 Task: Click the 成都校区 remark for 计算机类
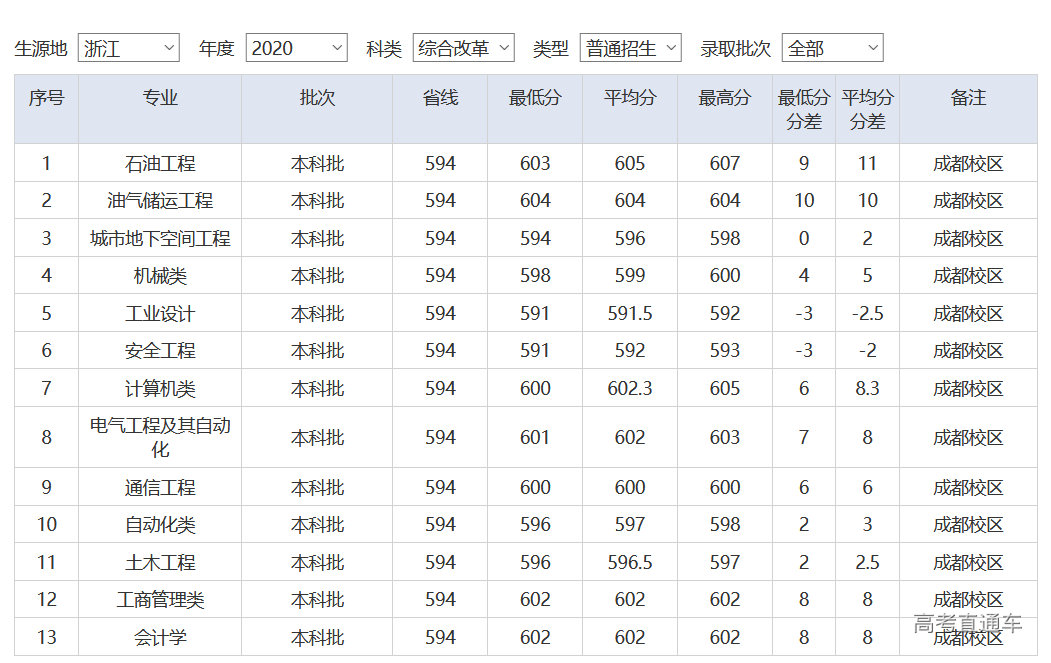point(965,388)
